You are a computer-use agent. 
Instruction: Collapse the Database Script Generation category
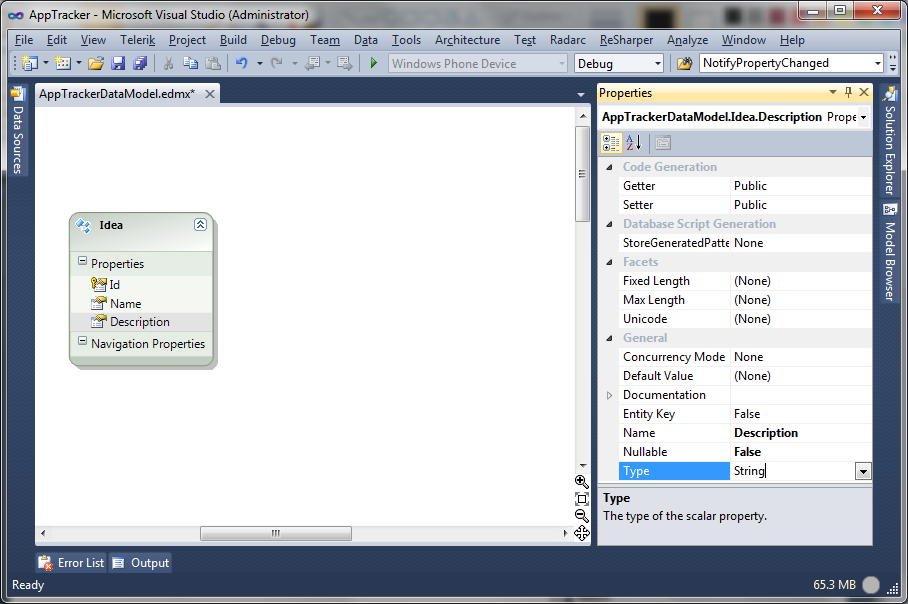[609, 225]
